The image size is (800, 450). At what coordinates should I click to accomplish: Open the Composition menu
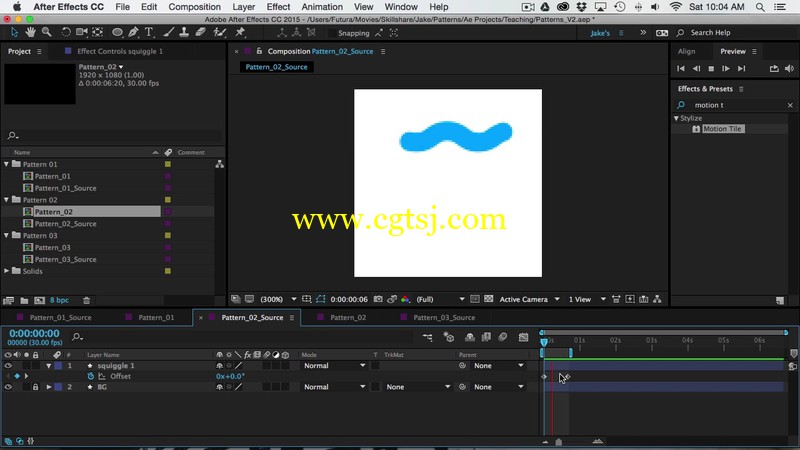(x=194, y=7)
